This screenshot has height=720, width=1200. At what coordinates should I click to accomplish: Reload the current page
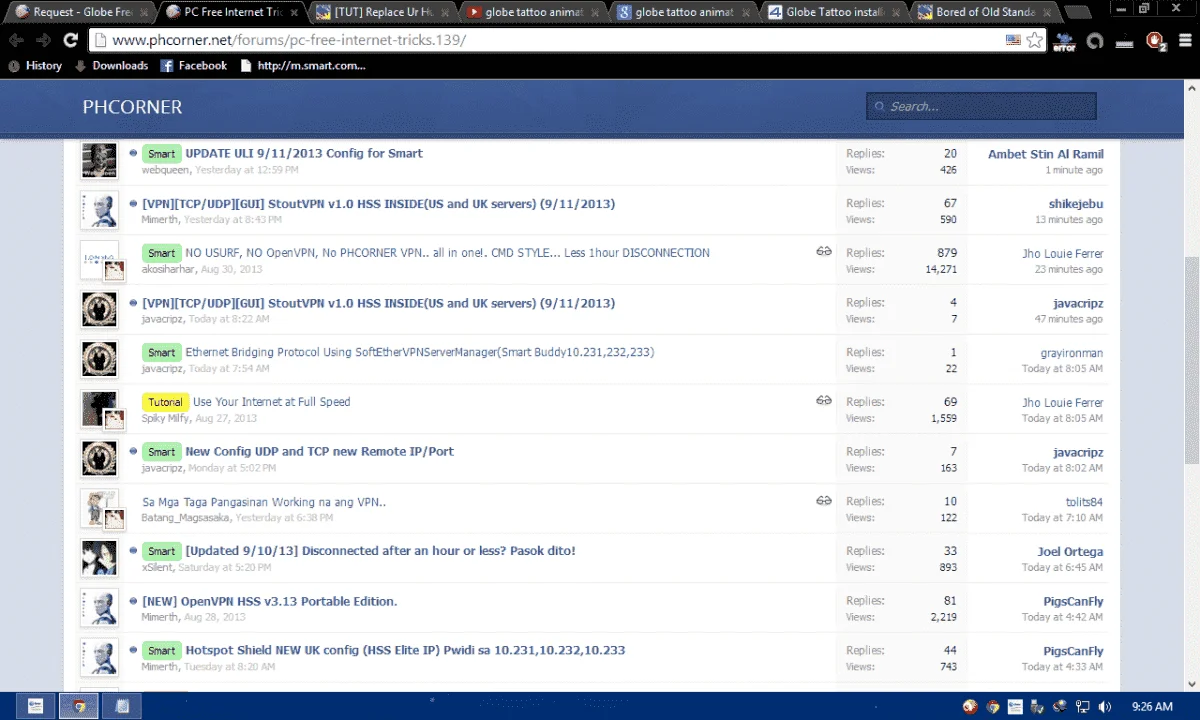coord(70,41)
